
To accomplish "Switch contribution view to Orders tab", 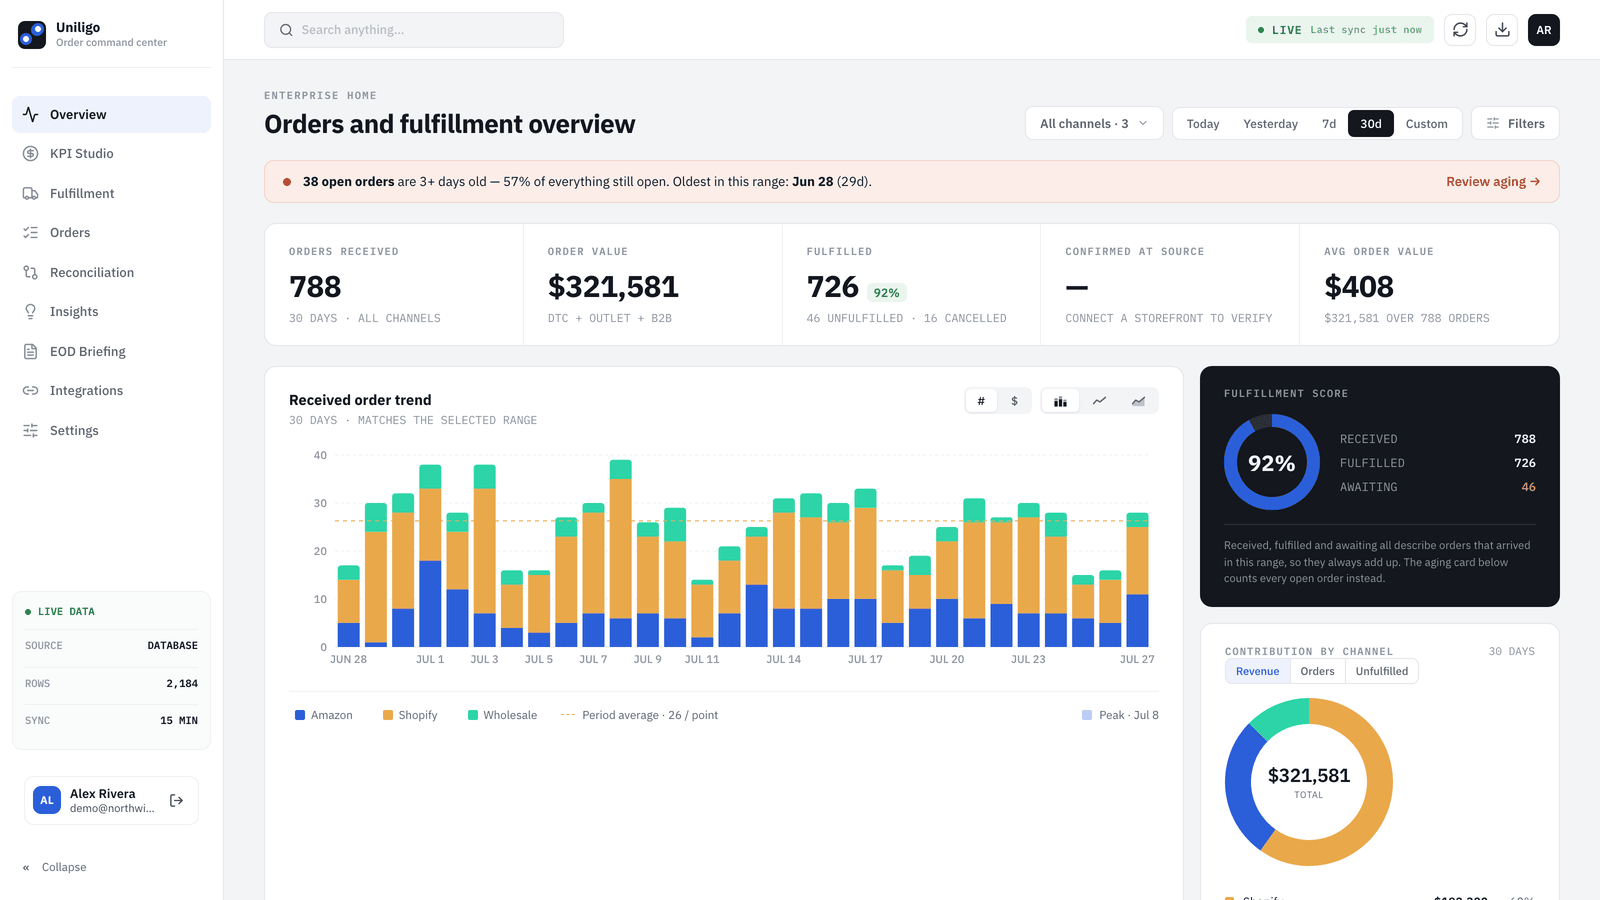I will [1317, 672].
